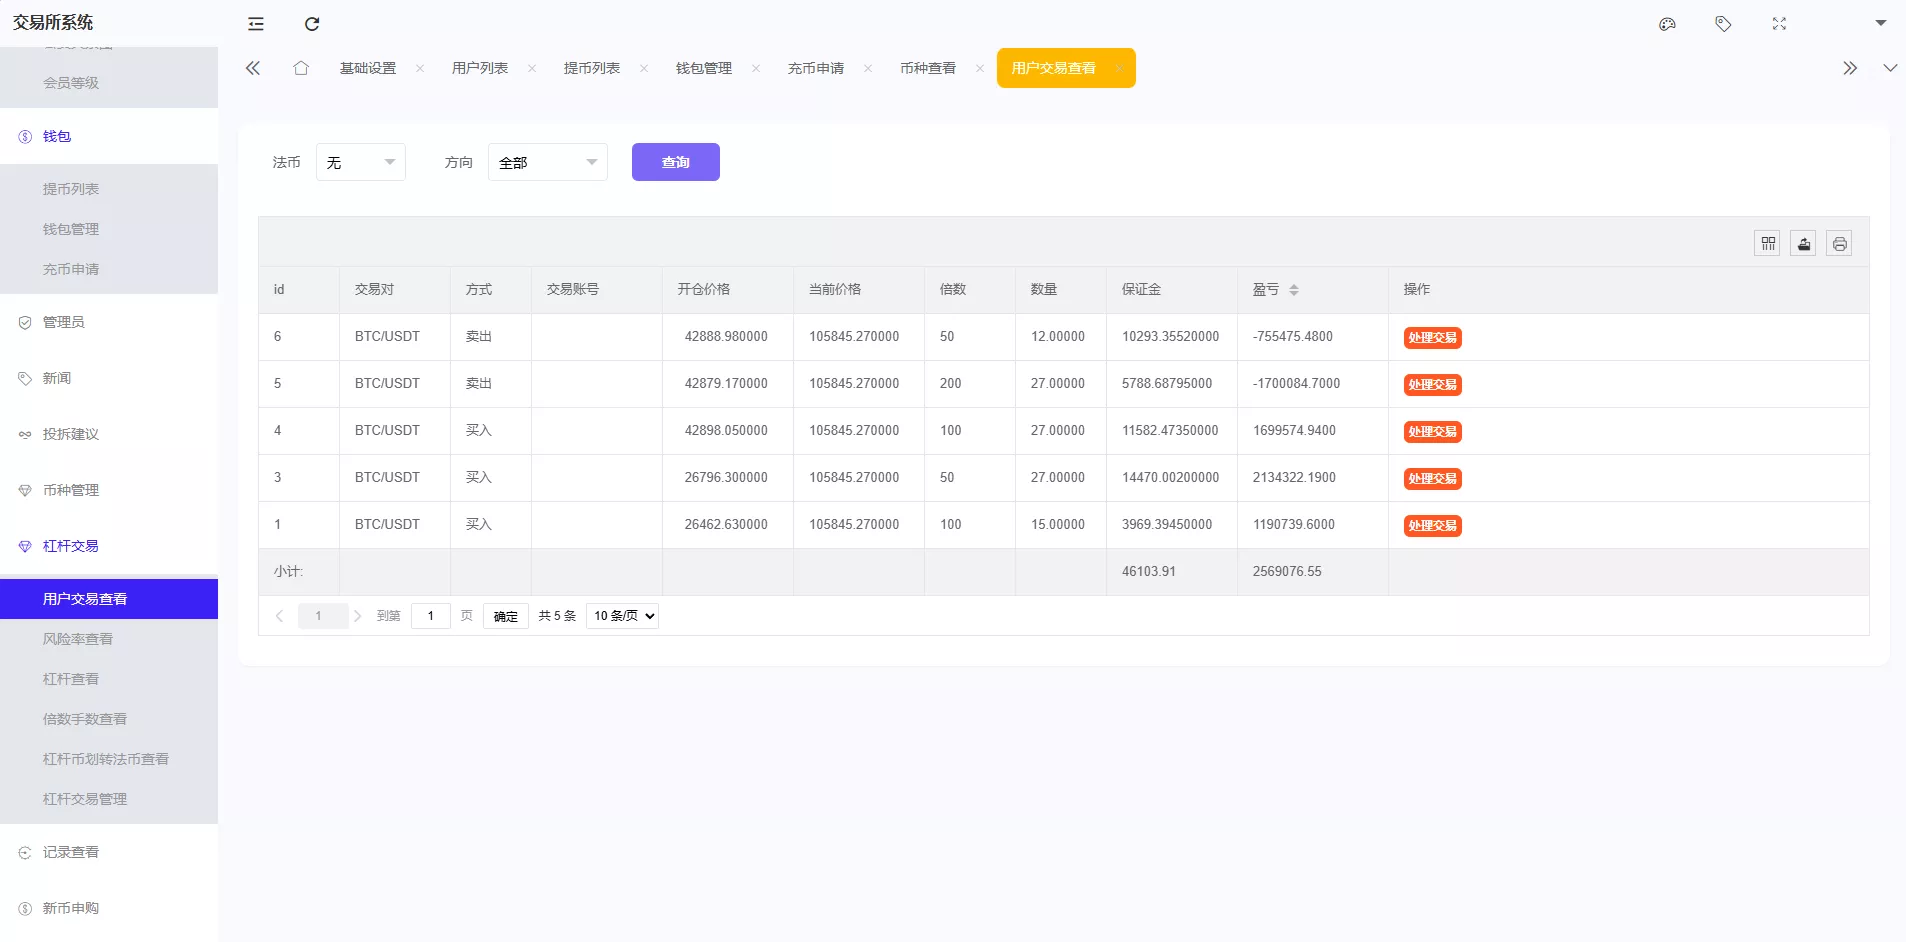Click the refresh page icon
The height and width of the screenshot is (942, 1906).
(x=312, y=24)
